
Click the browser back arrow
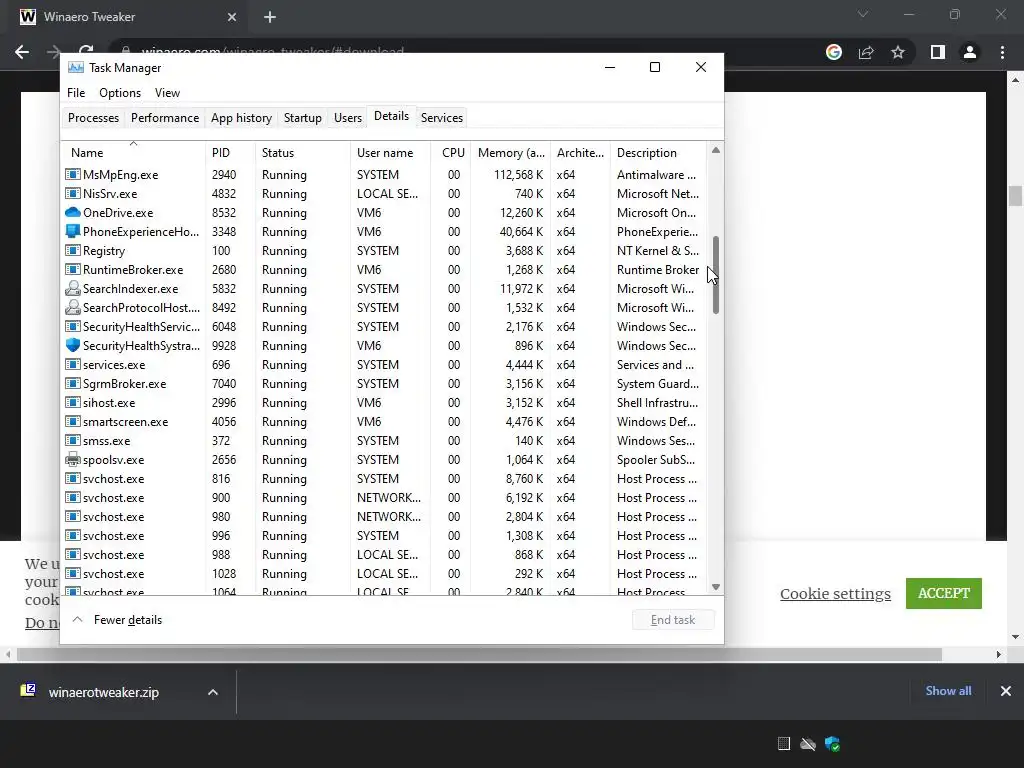pyautogui.click(x=22, y=52)
